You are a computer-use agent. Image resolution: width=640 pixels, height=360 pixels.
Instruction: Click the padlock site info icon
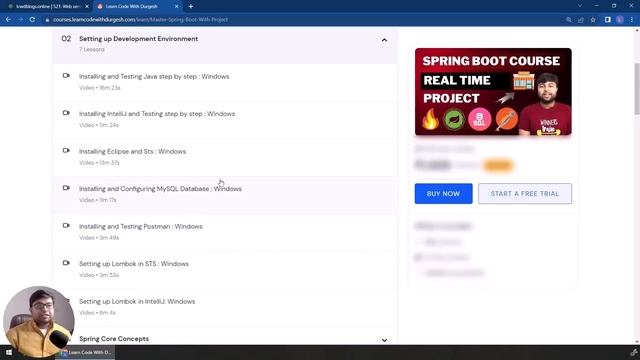(47, 20)
